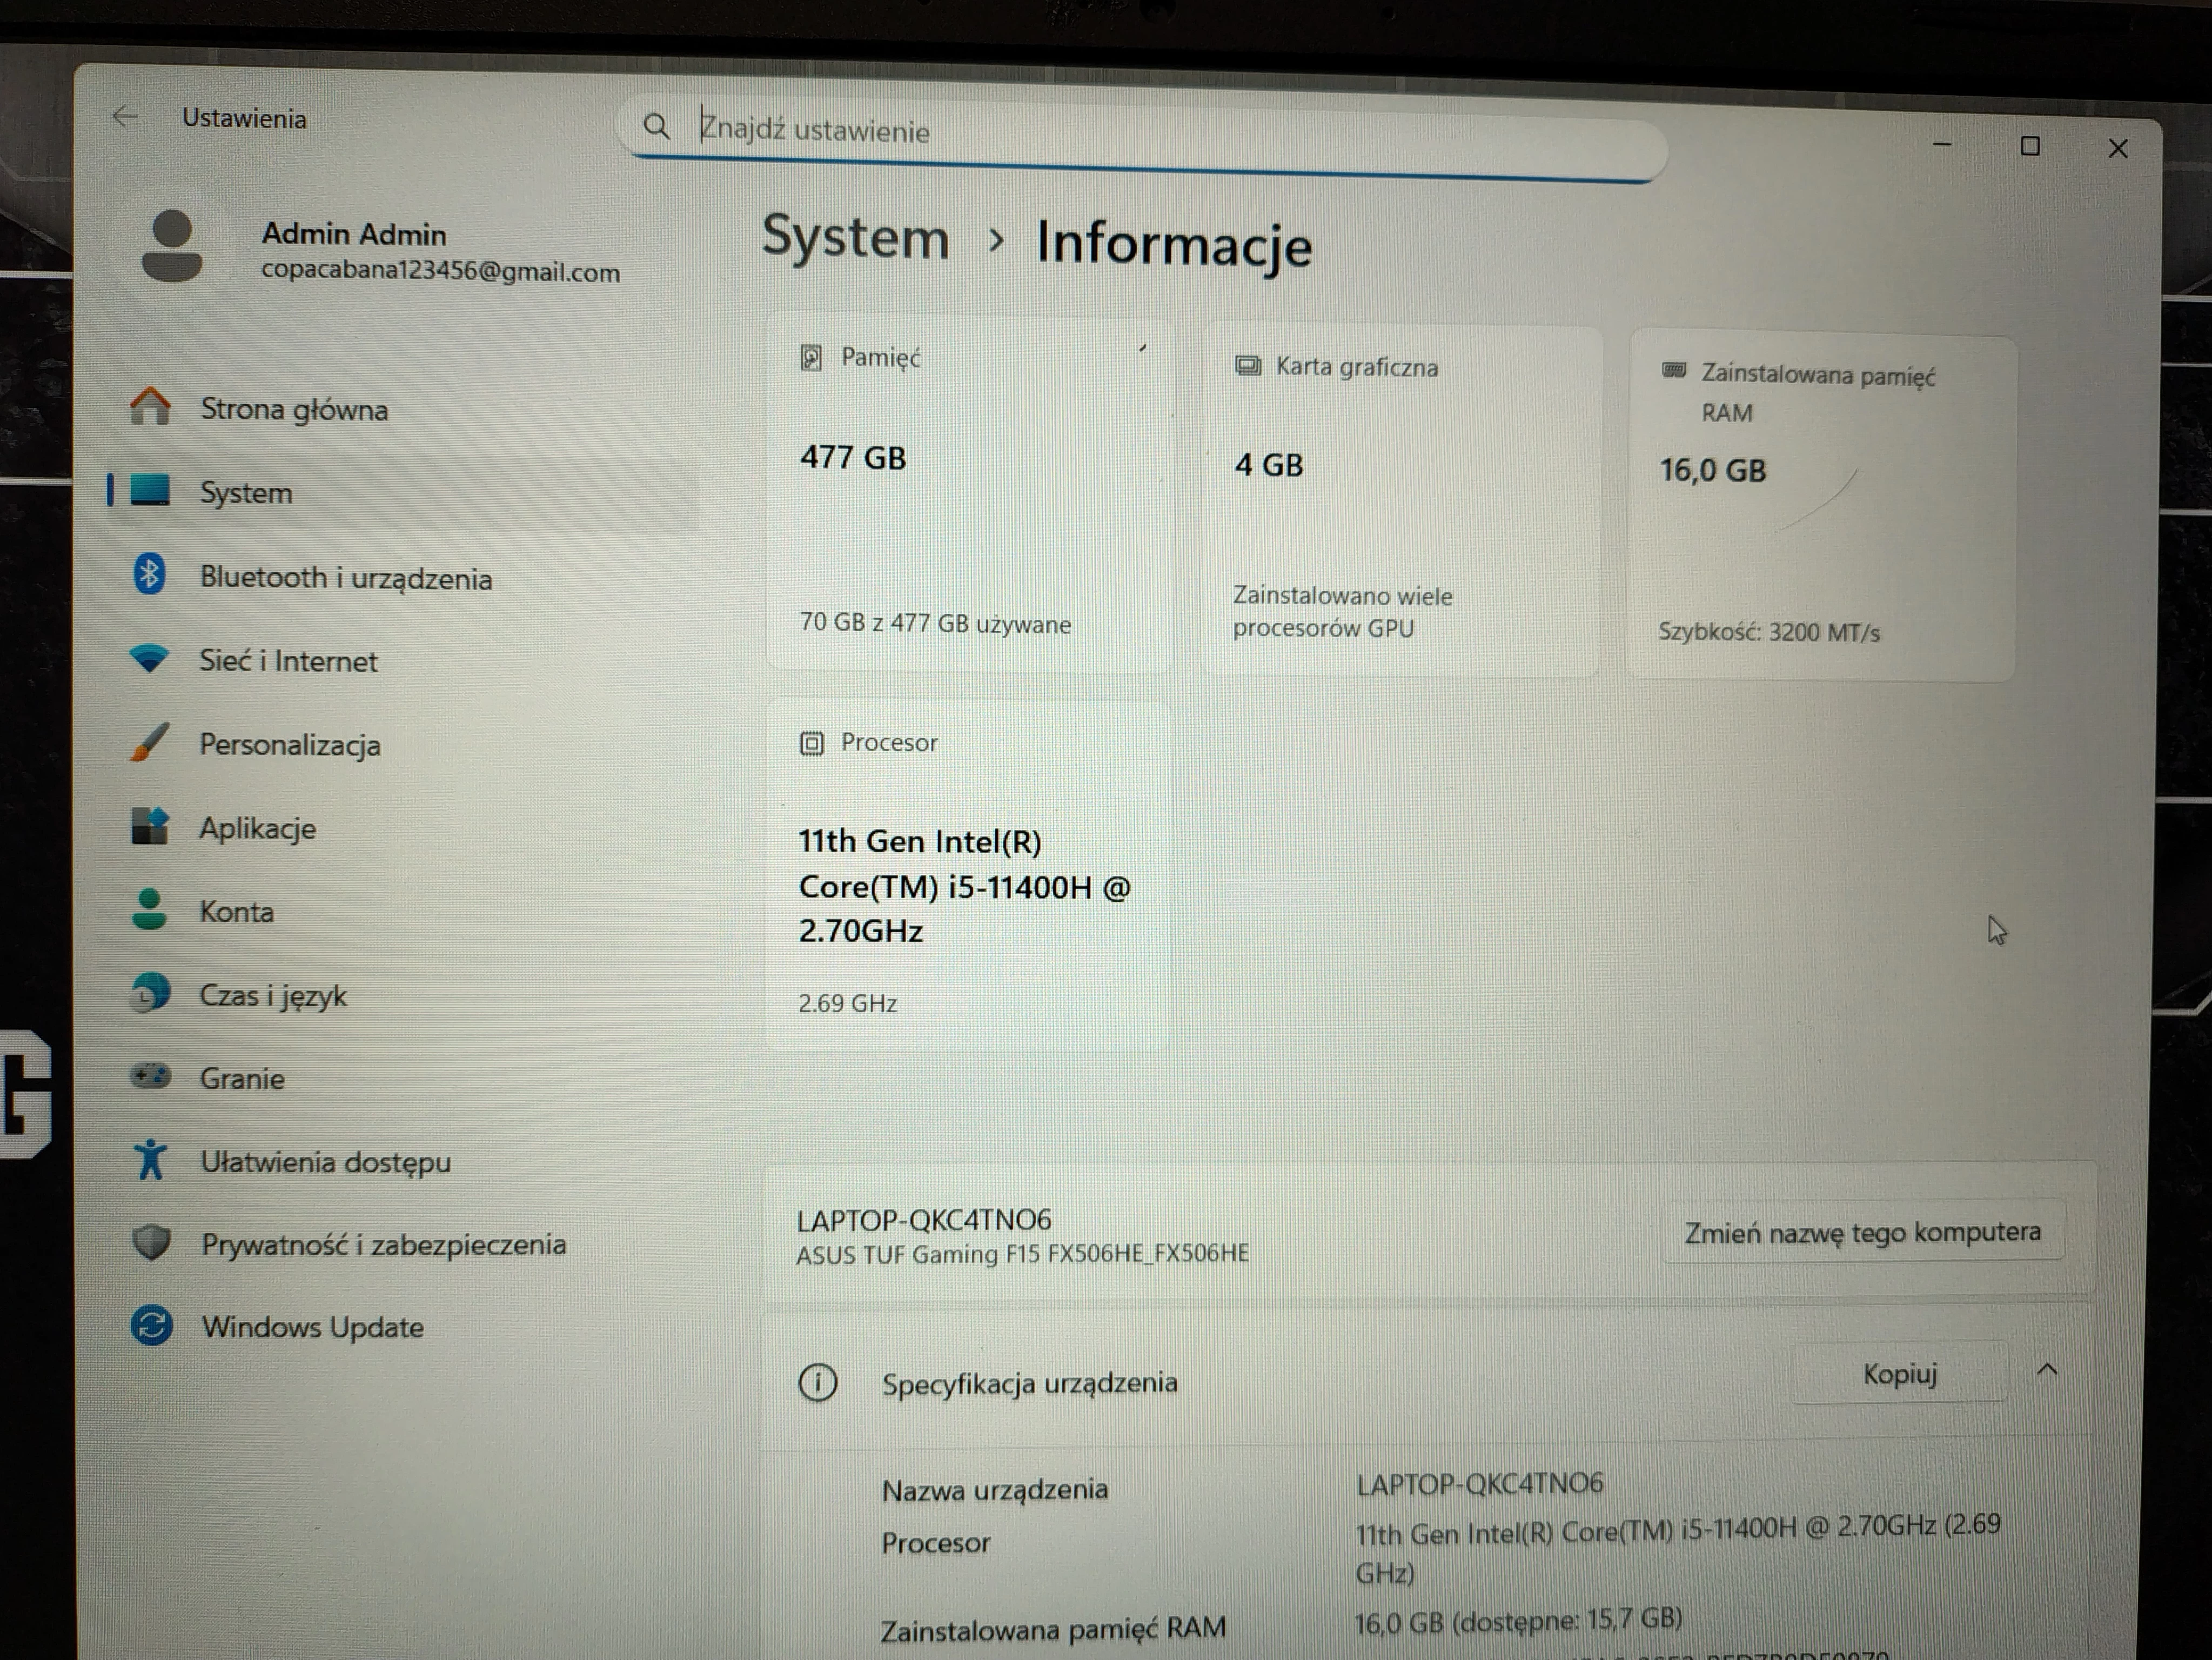2212x1660 pixels.
Task: Click the Sieć i Internet Wi-Fi icon
Action: 150,659
